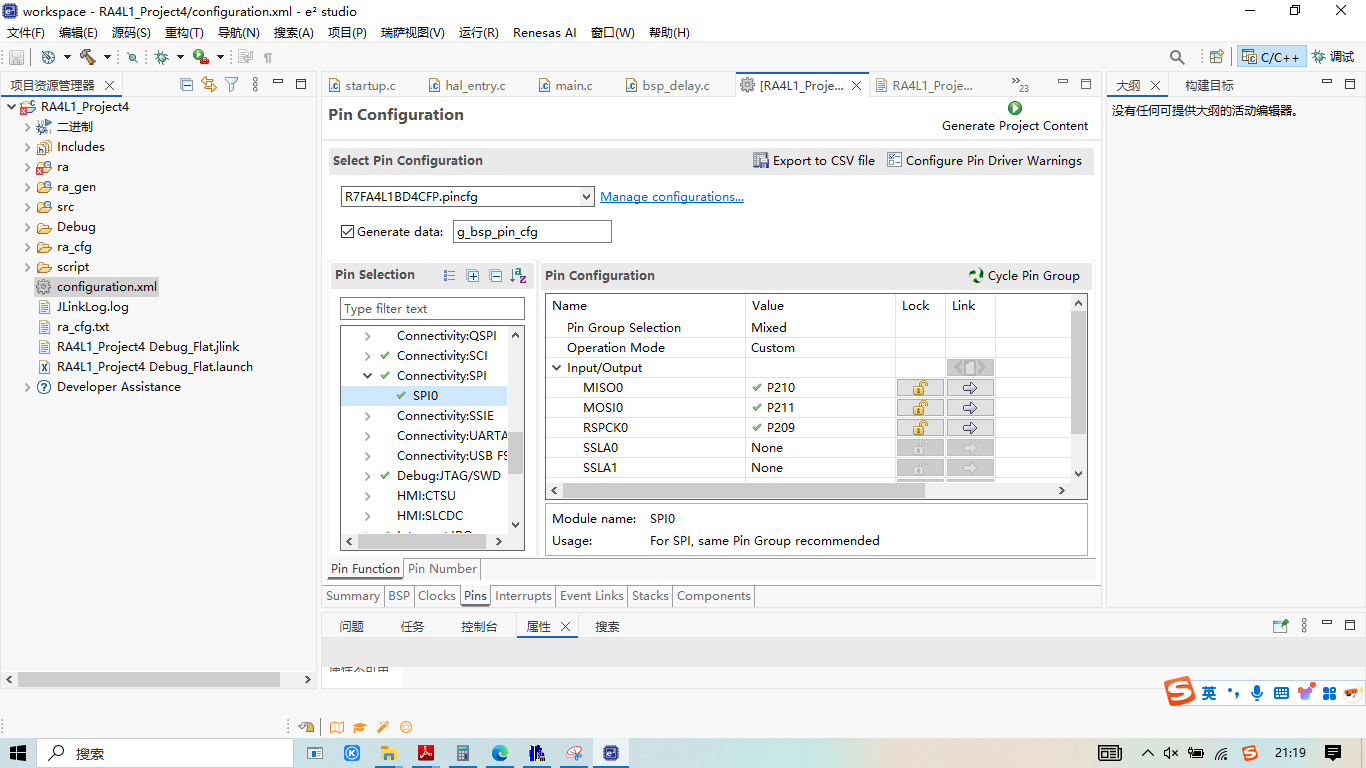The height and width of the screenshot is (768, 1366).
Task: Click the Save toolbar icon
Action: (x=16, y=57)
